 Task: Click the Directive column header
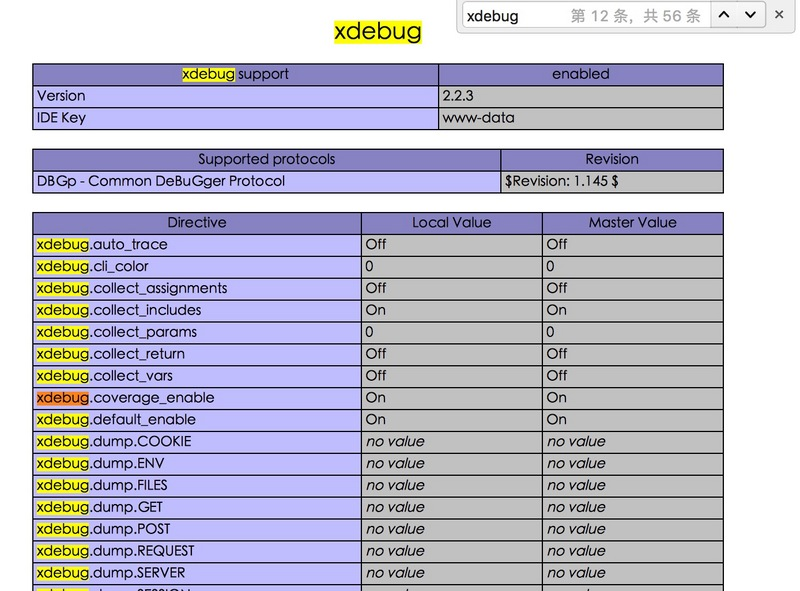point(197,223)
